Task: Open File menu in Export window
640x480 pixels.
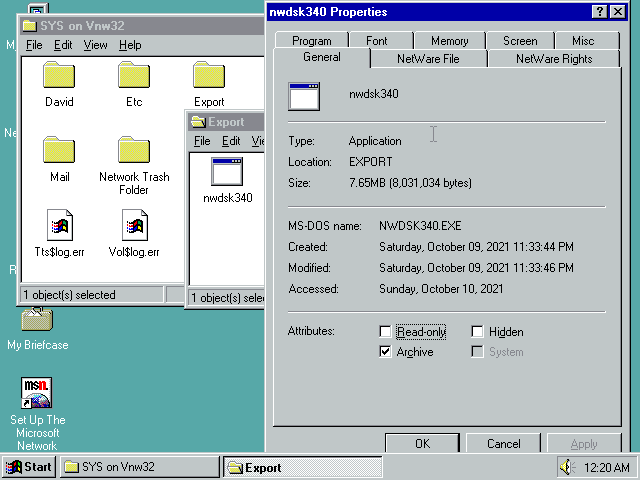Action: click(x=202, y=141)
